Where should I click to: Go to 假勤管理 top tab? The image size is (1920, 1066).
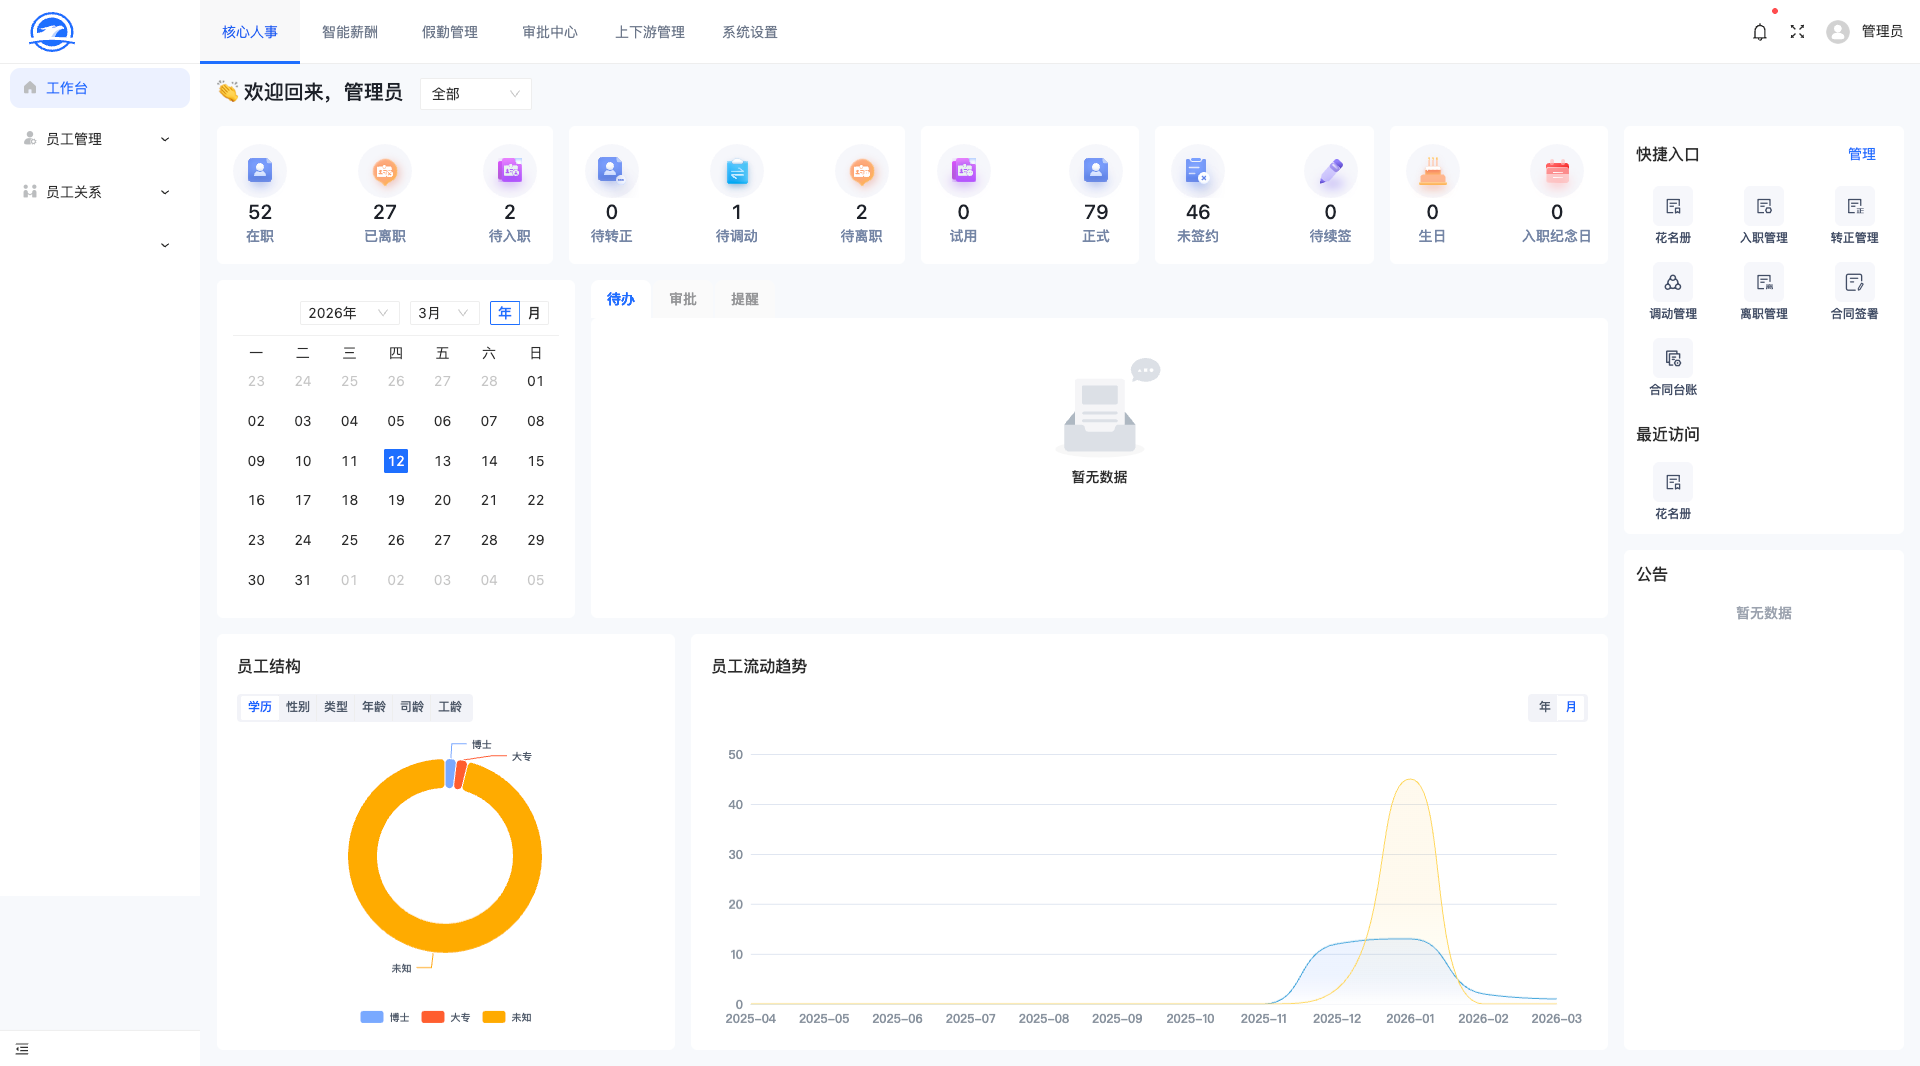(x=450, y=32)
